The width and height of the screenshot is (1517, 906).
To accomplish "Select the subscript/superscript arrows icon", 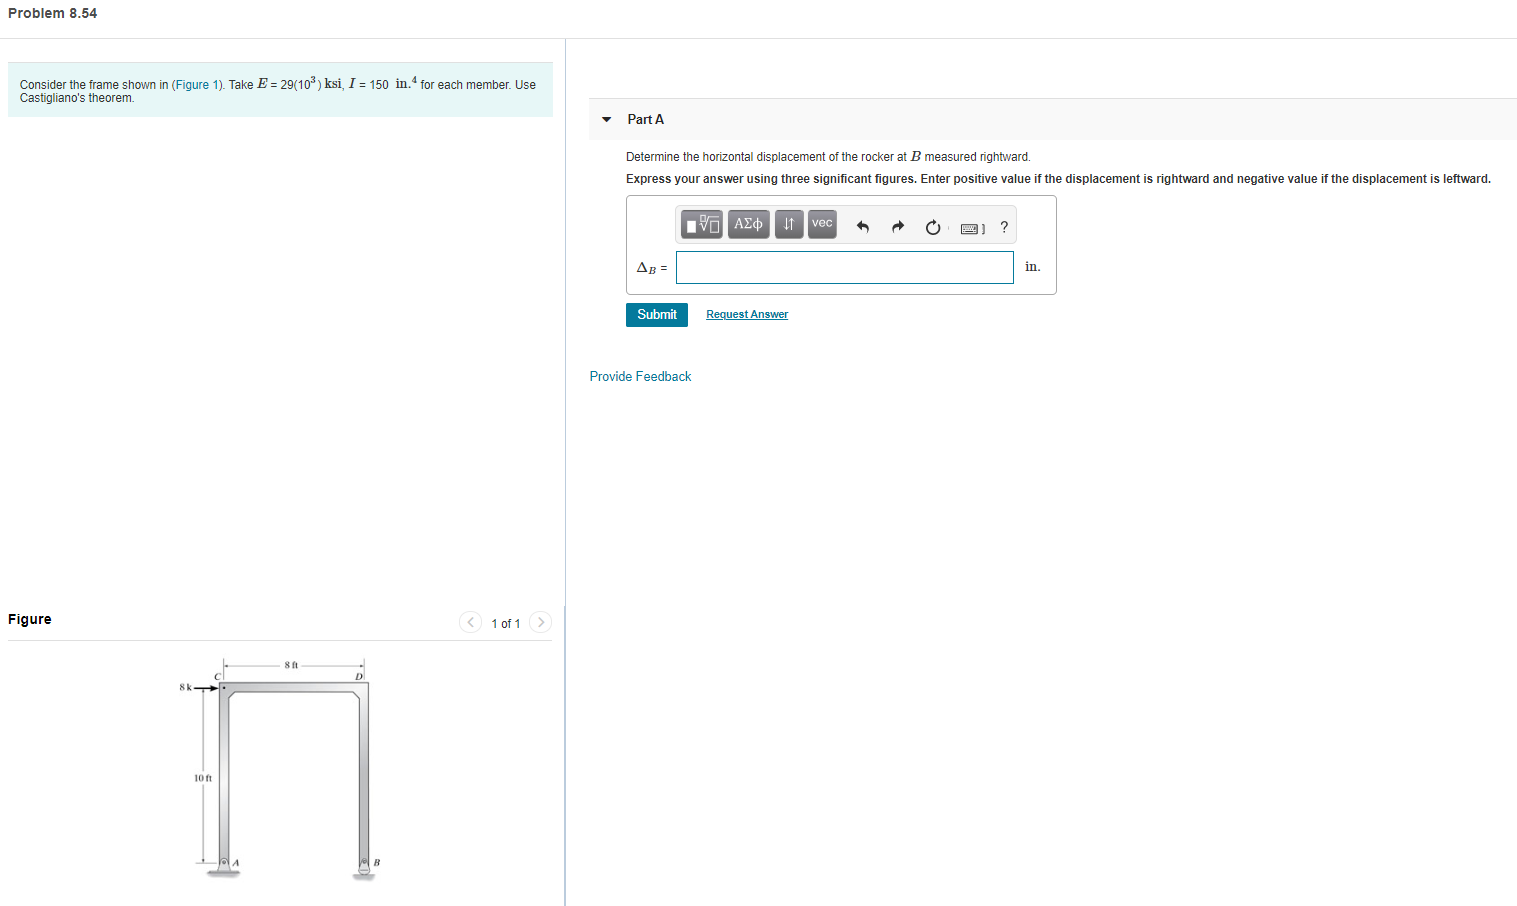I will [788, 223].
